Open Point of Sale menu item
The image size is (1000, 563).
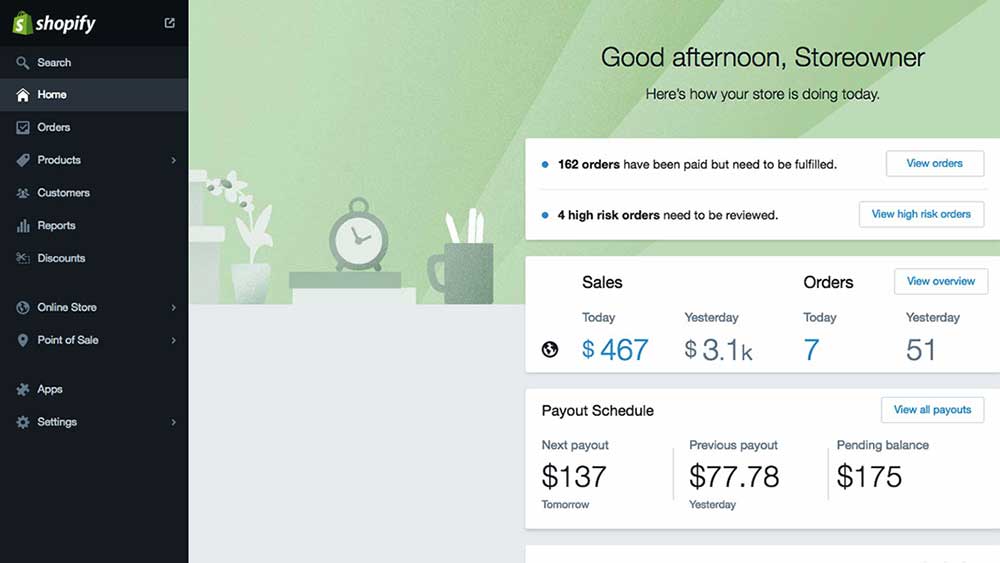(94, 340)
